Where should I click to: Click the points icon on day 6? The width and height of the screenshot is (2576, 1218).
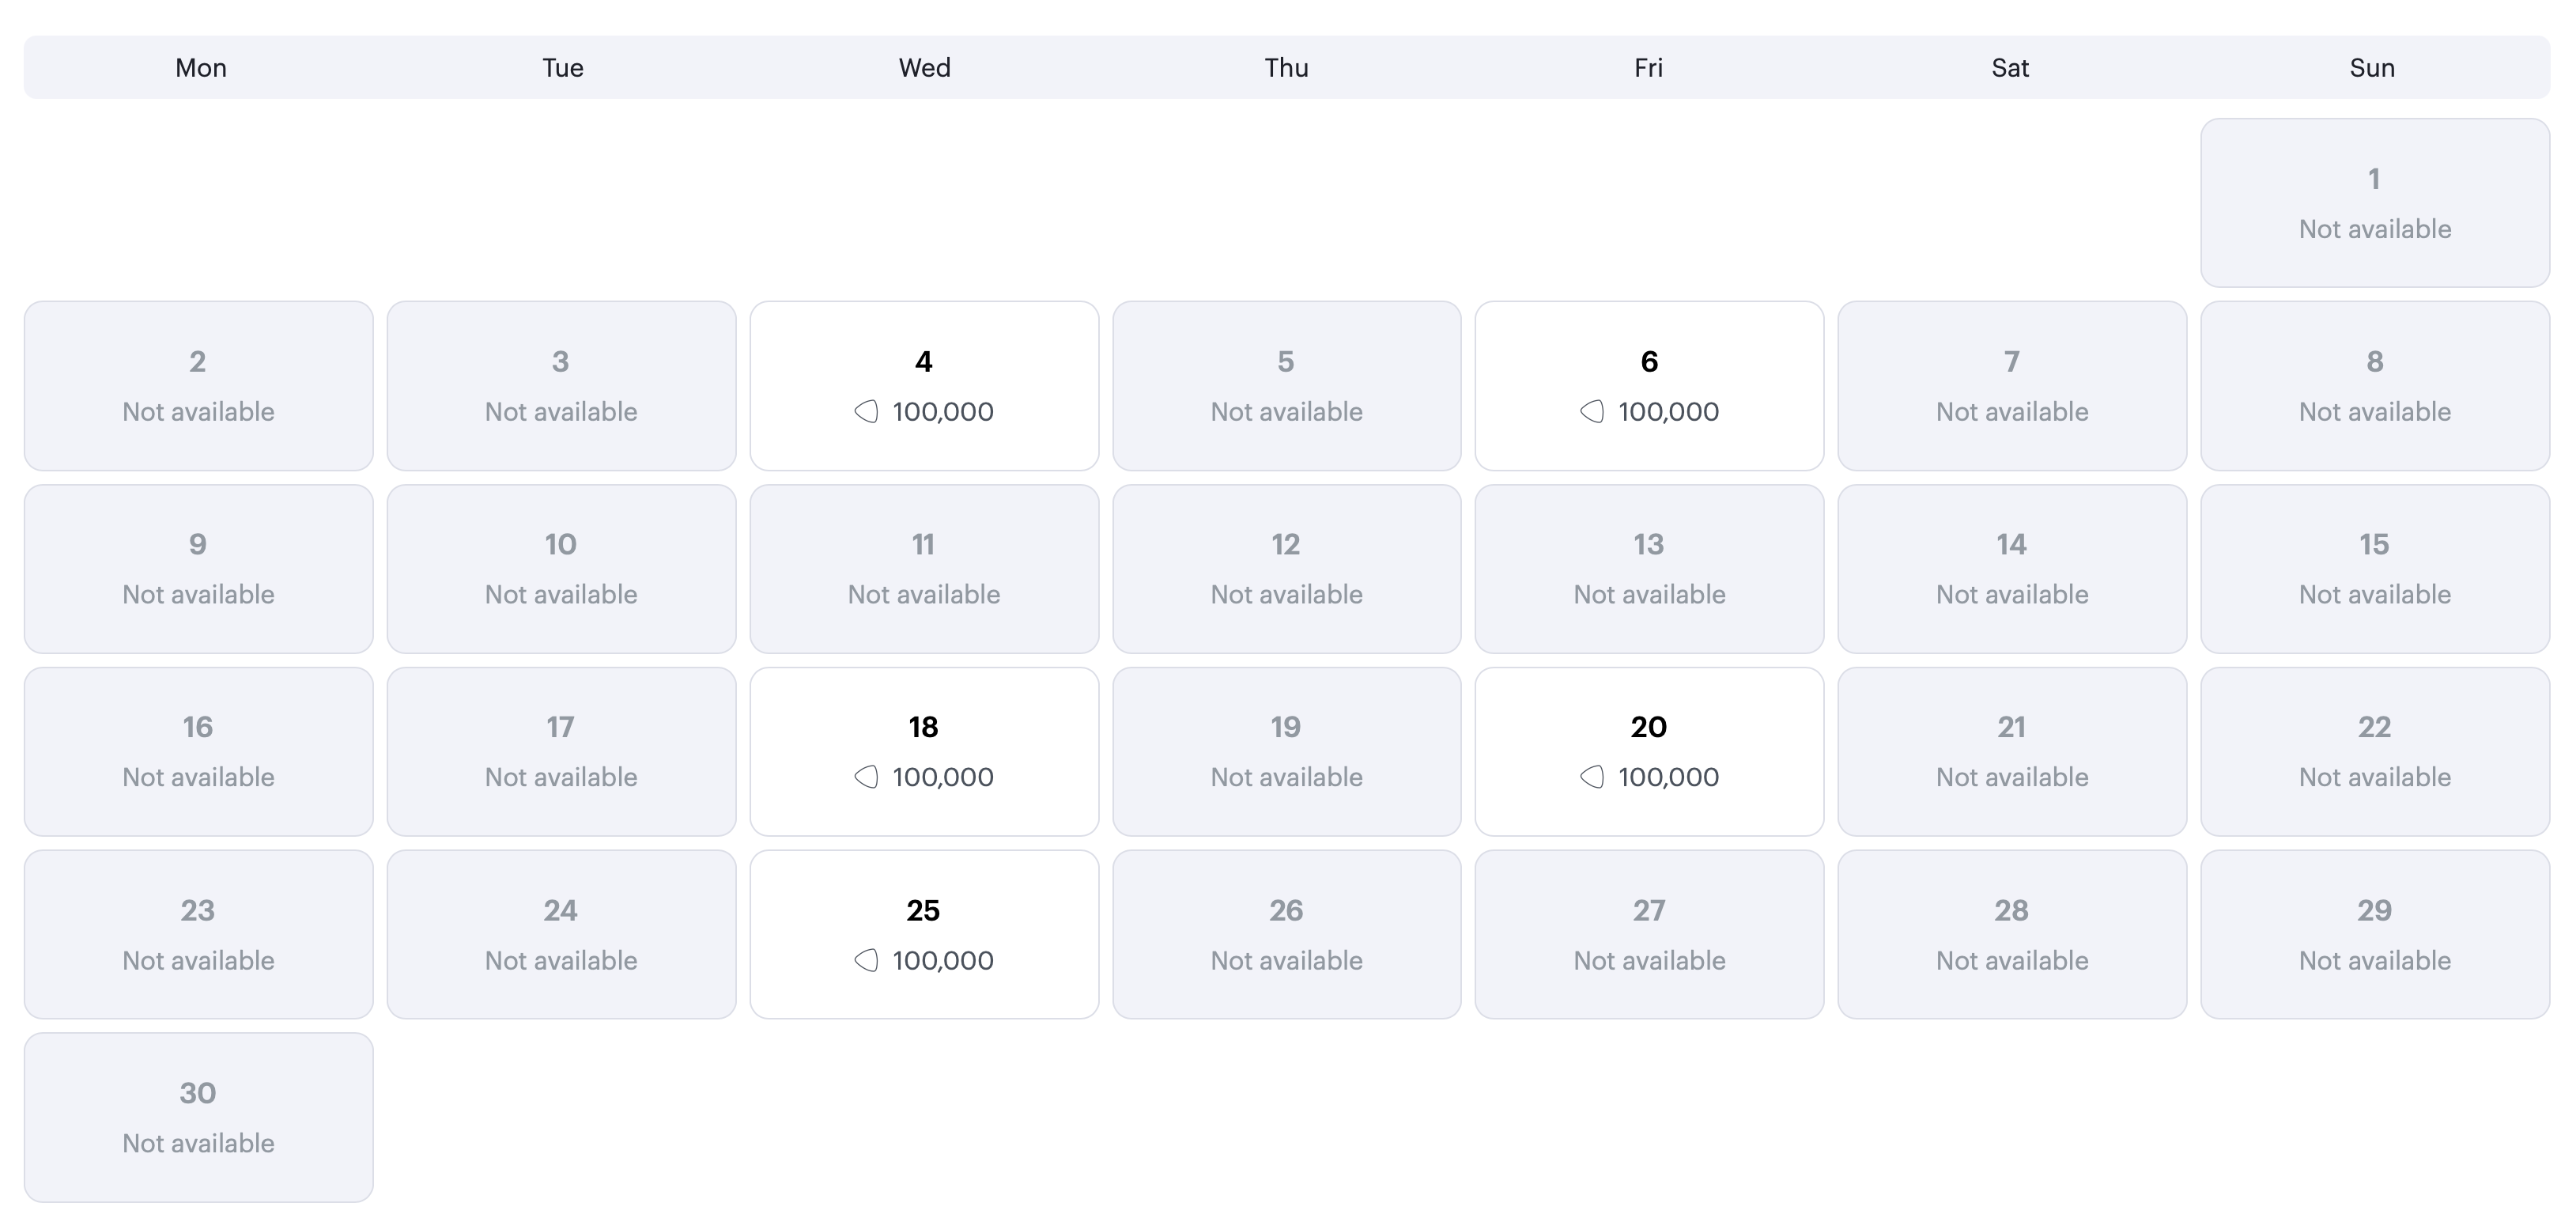1592,411
